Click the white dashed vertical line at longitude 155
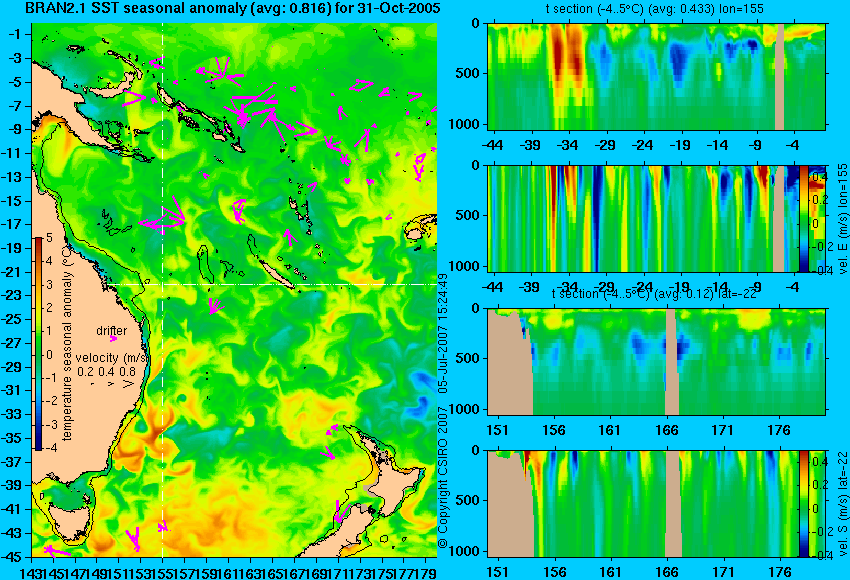Image resolution: width=850 pixels, height=580 pixels. coord(163,290)
